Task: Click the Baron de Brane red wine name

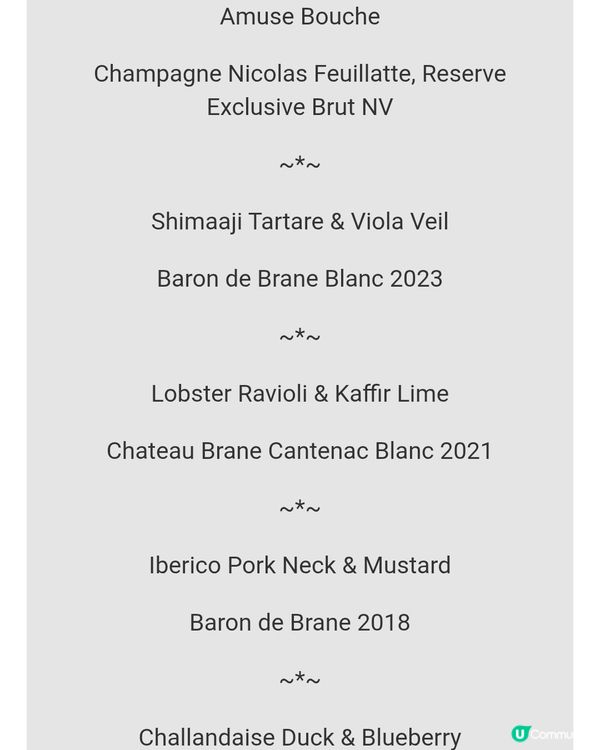Action: coord(270,623)
